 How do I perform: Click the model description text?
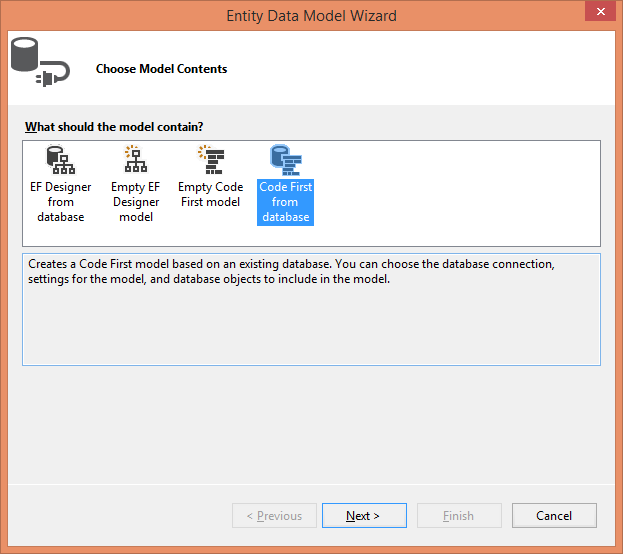coord(291,271)
